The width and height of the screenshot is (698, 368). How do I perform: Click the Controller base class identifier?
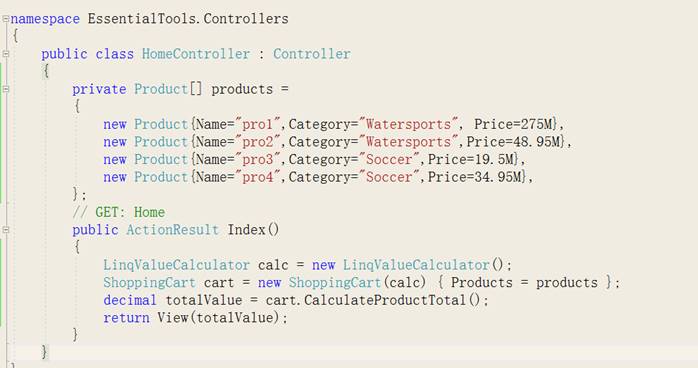[312, 54]
